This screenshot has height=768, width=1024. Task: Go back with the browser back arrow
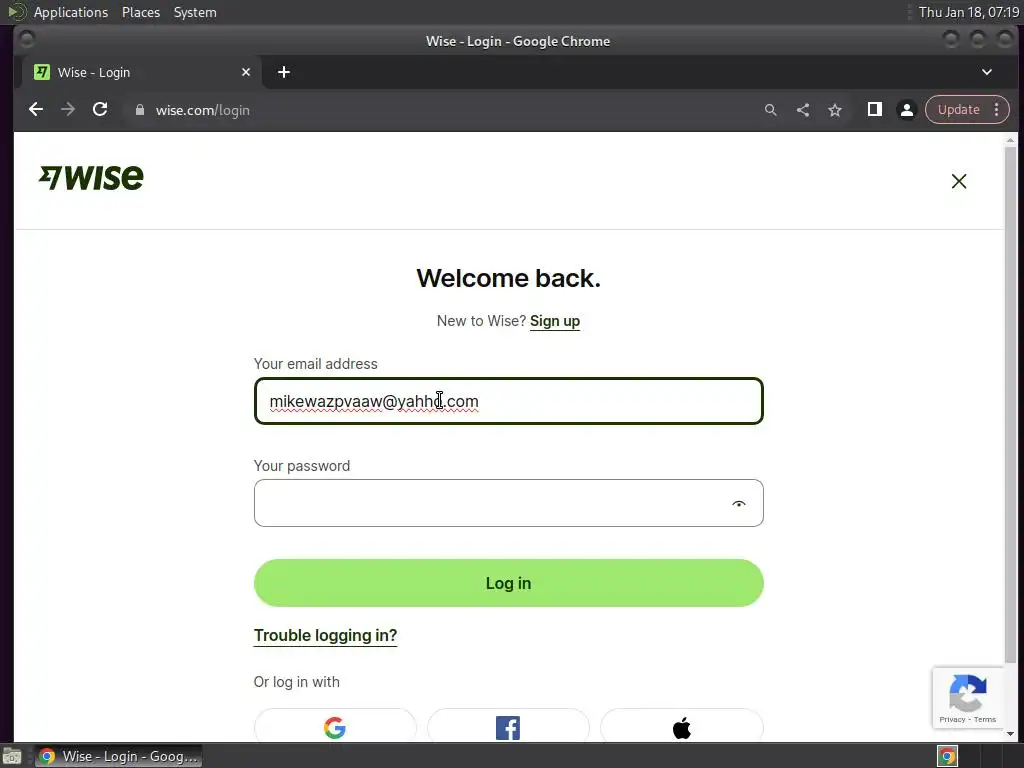[36, 110]
